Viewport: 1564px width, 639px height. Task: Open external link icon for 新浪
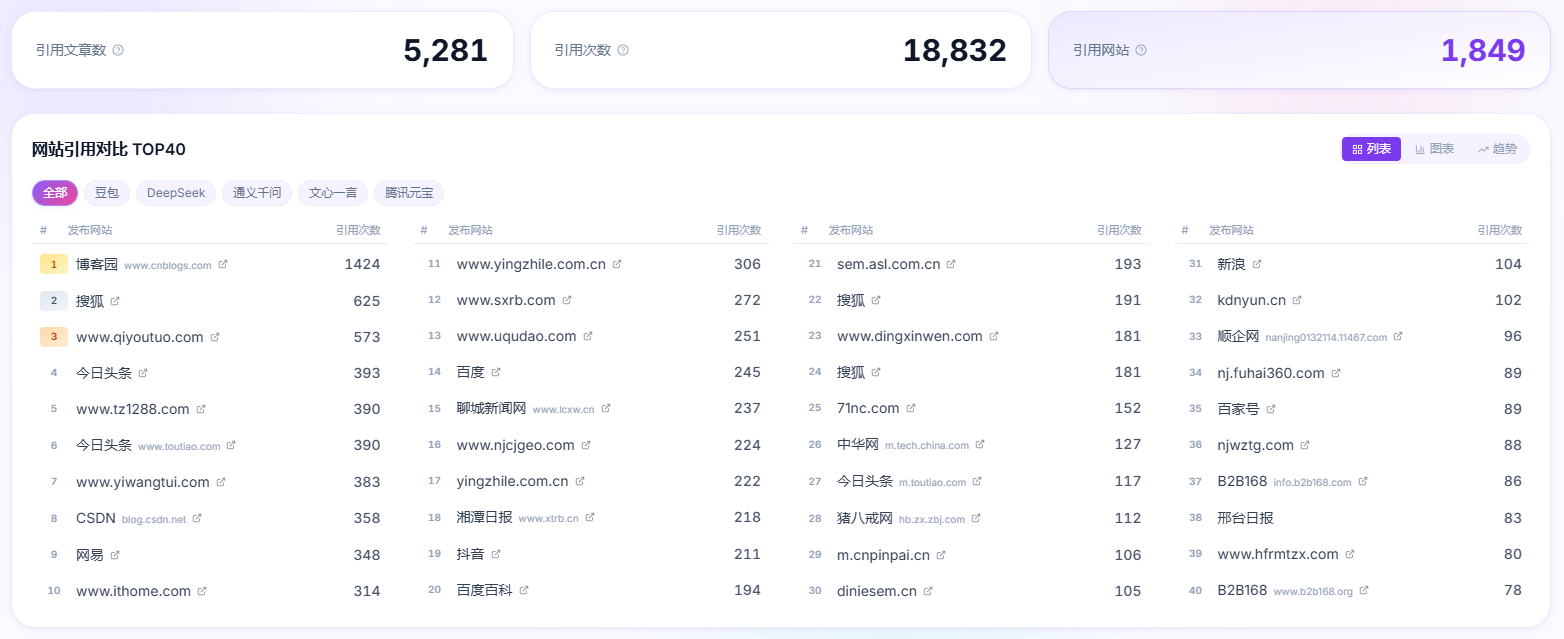coord(1257,264)
